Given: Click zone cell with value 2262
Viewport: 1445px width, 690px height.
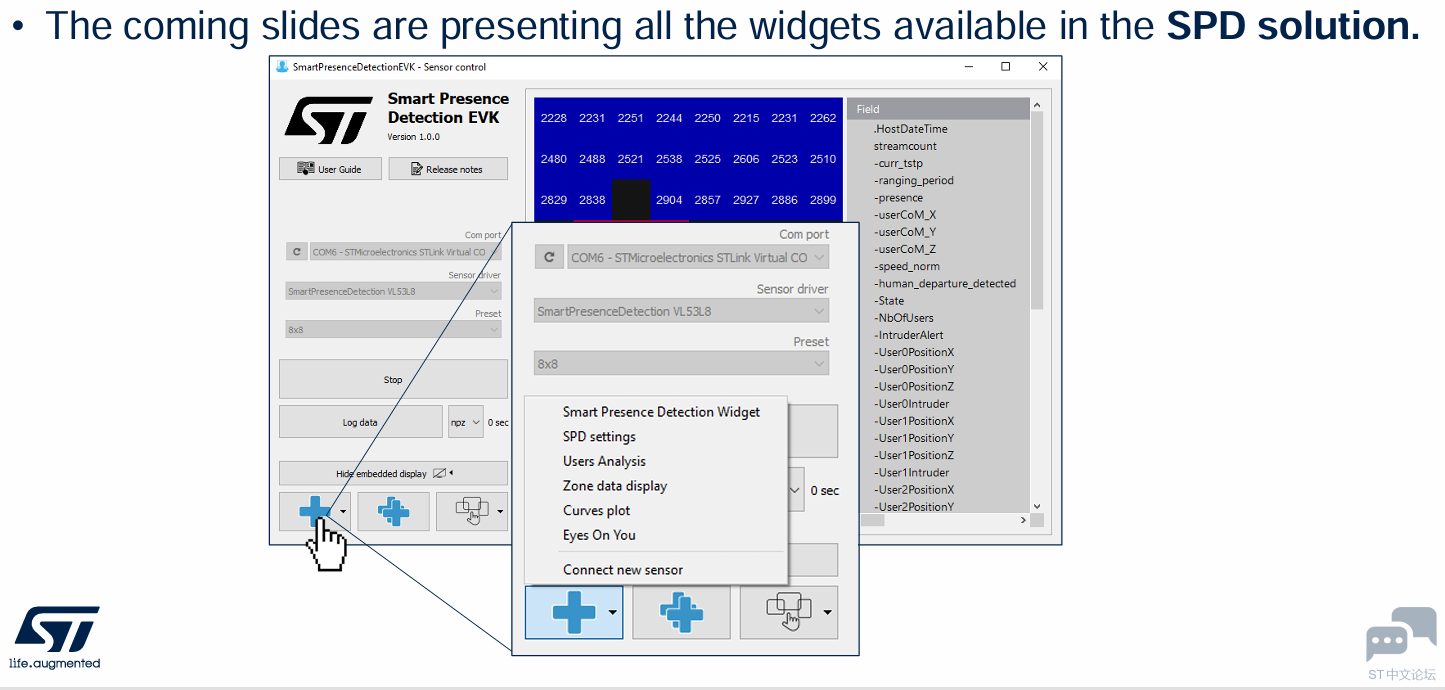Looking at the screenshot, I should click(823, 118).
